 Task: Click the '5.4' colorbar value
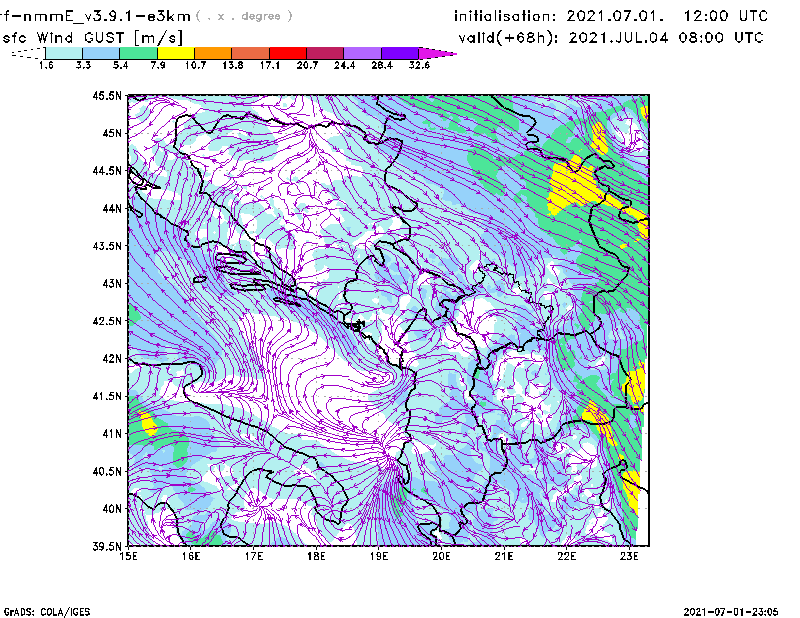click(120, 65)
